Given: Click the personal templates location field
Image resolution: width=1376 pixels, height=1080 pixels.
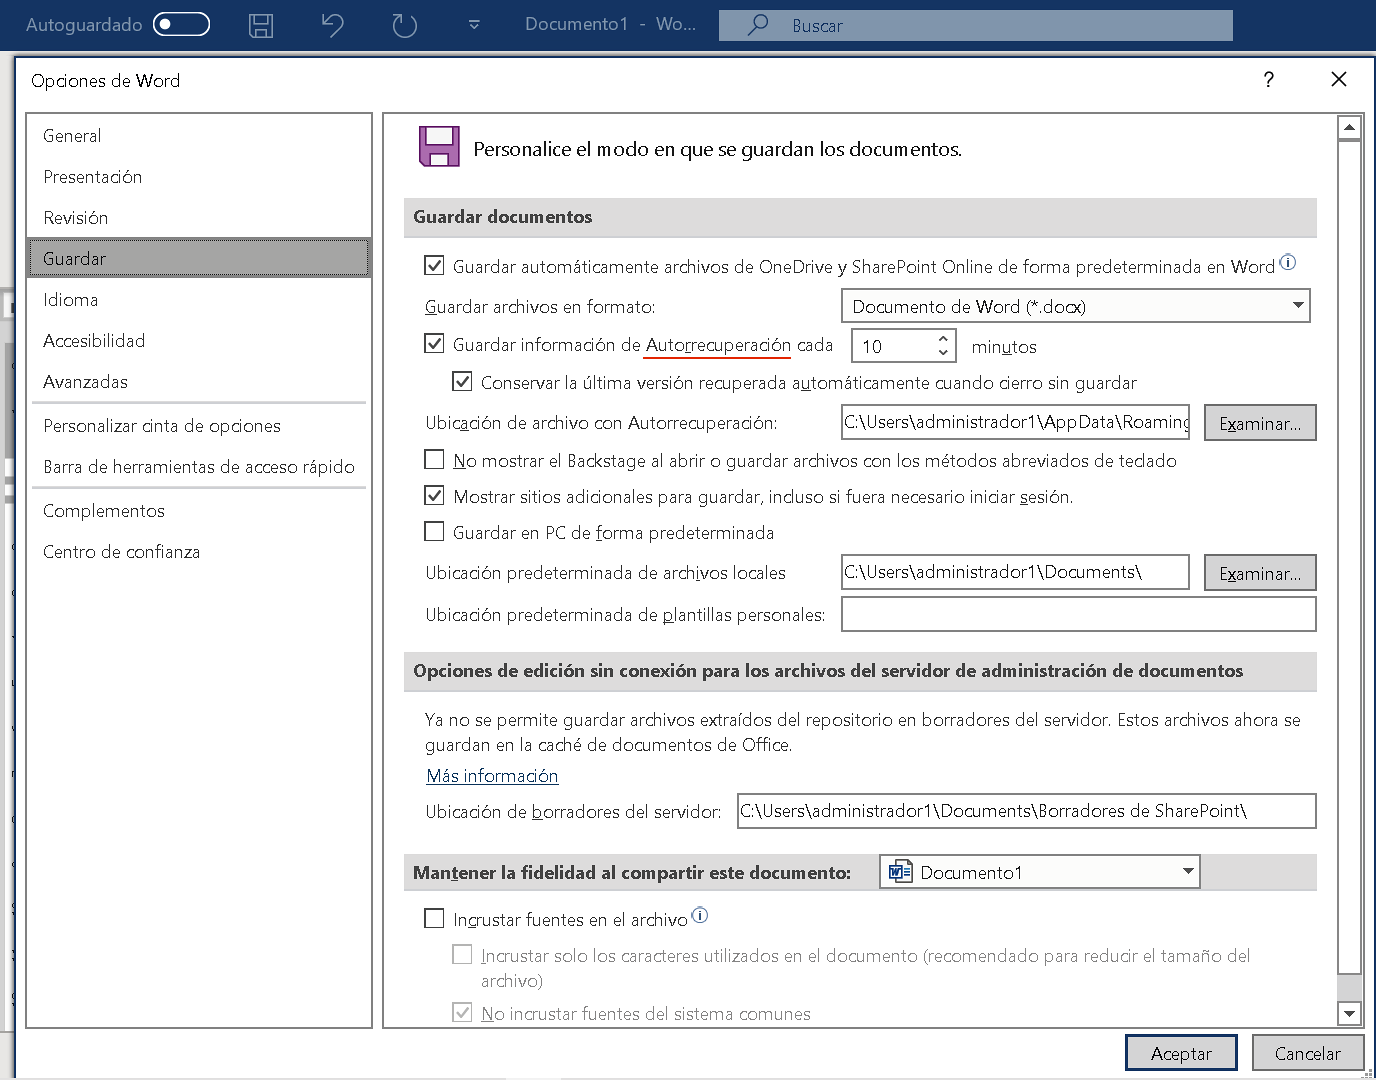Looking at the screenshot, I should [x=1079, y=614].
